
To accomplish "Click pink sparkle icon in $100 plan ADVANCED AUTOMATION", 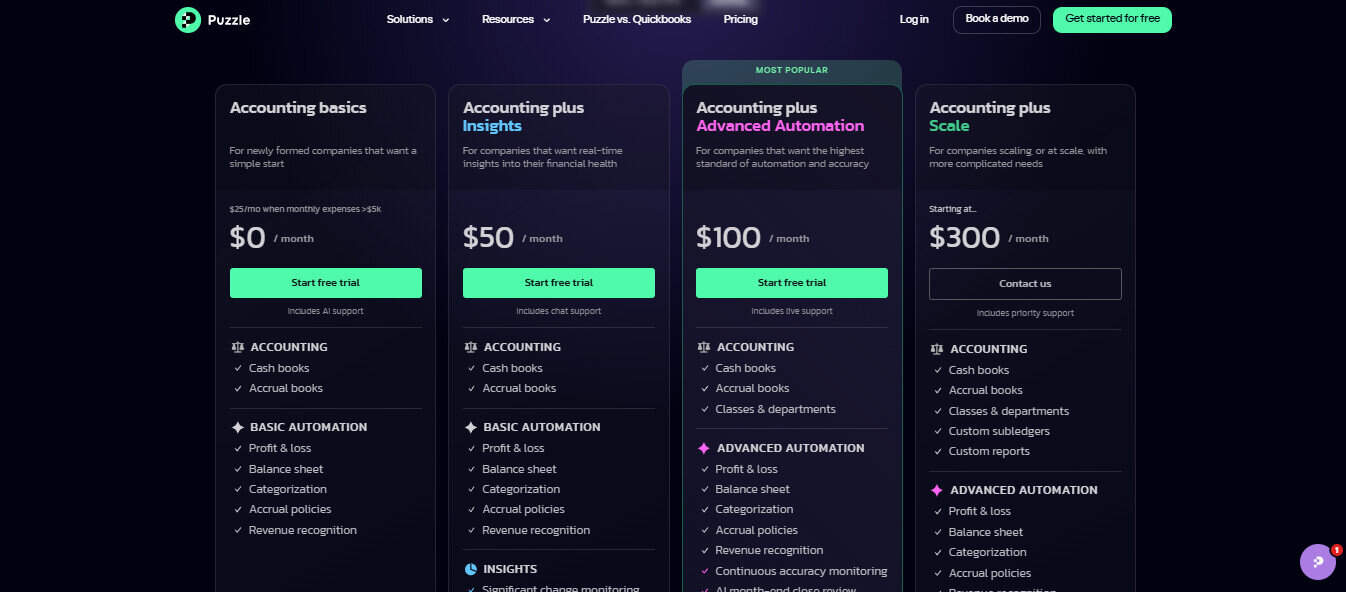I will click(703, 448).
